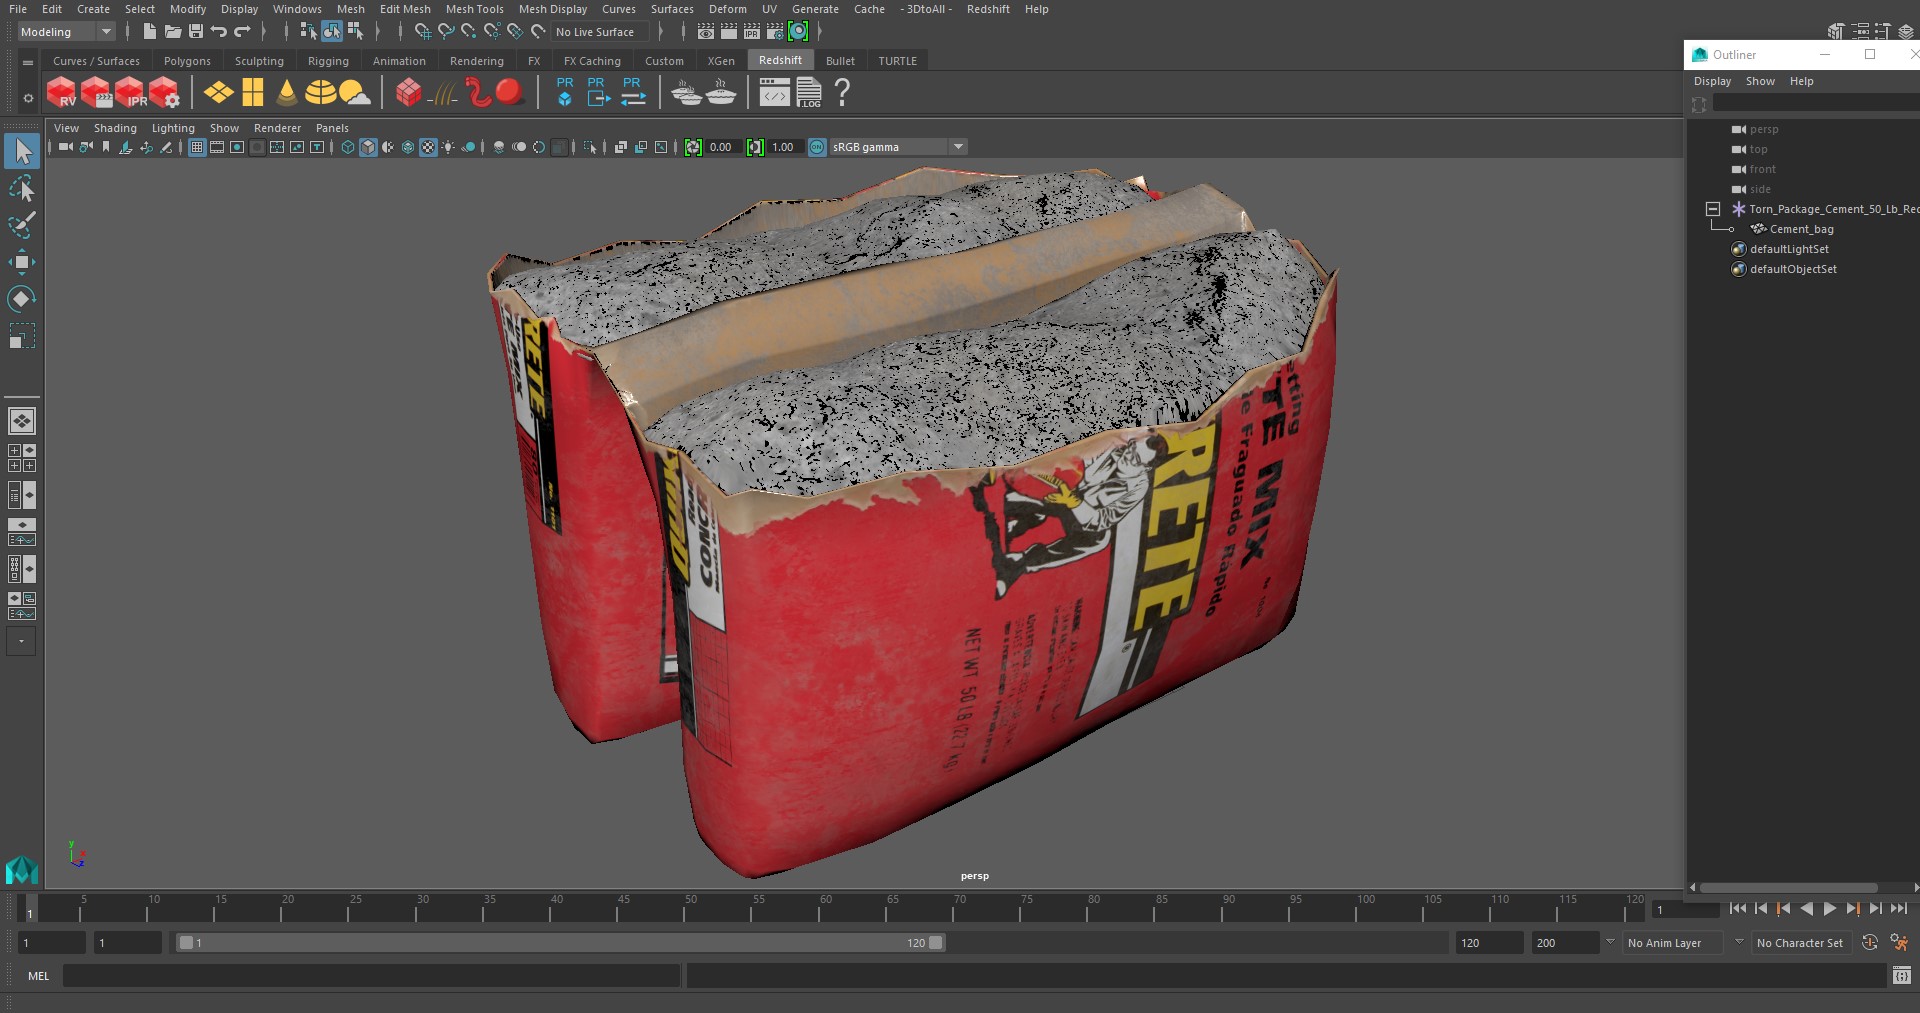
Task: Switch to the Rigging shelf tab
Action: tap(328, 61)
